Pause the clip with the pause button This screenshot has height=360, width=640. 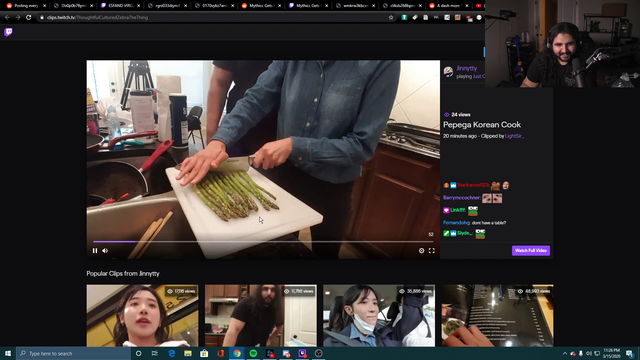pyautogui.click(x=95, y=251)
